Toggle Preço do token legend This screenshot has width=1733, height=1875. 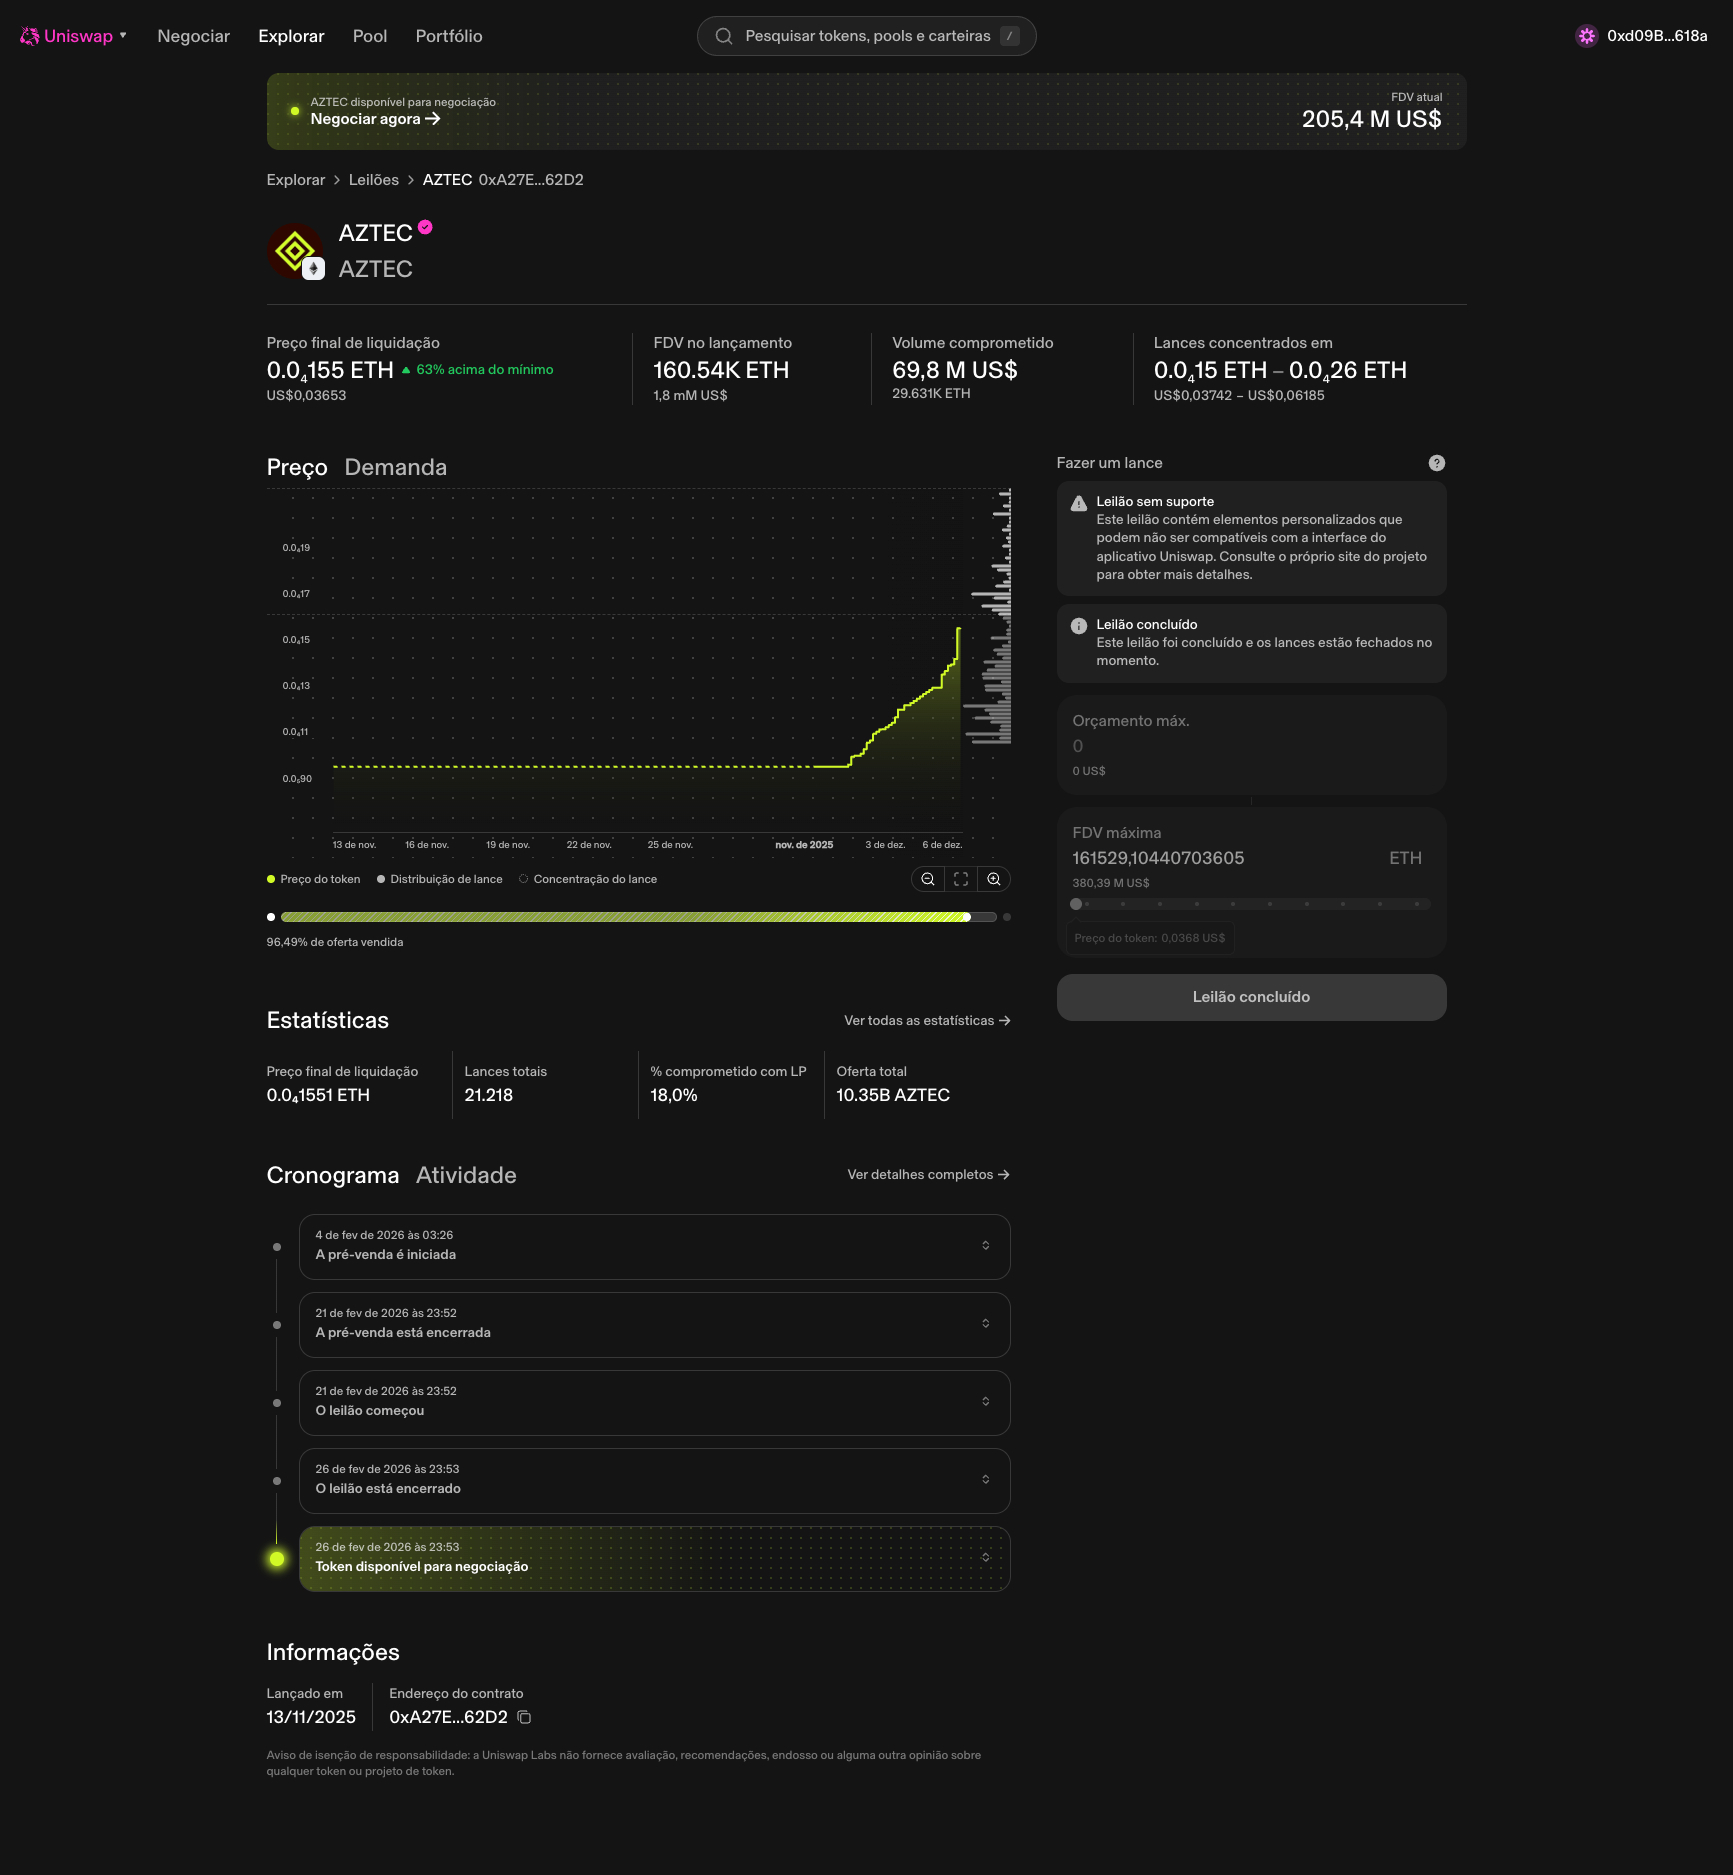313,879
